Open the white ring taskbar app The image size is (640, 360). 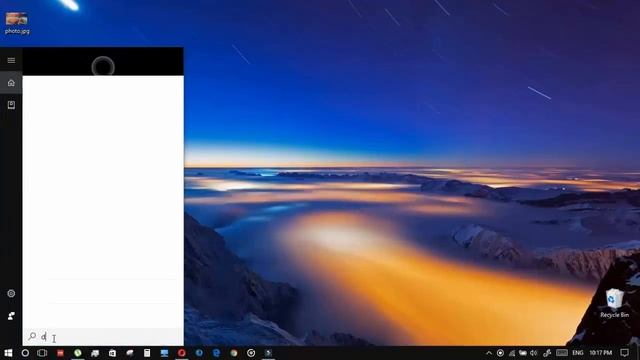pos(251,353)
